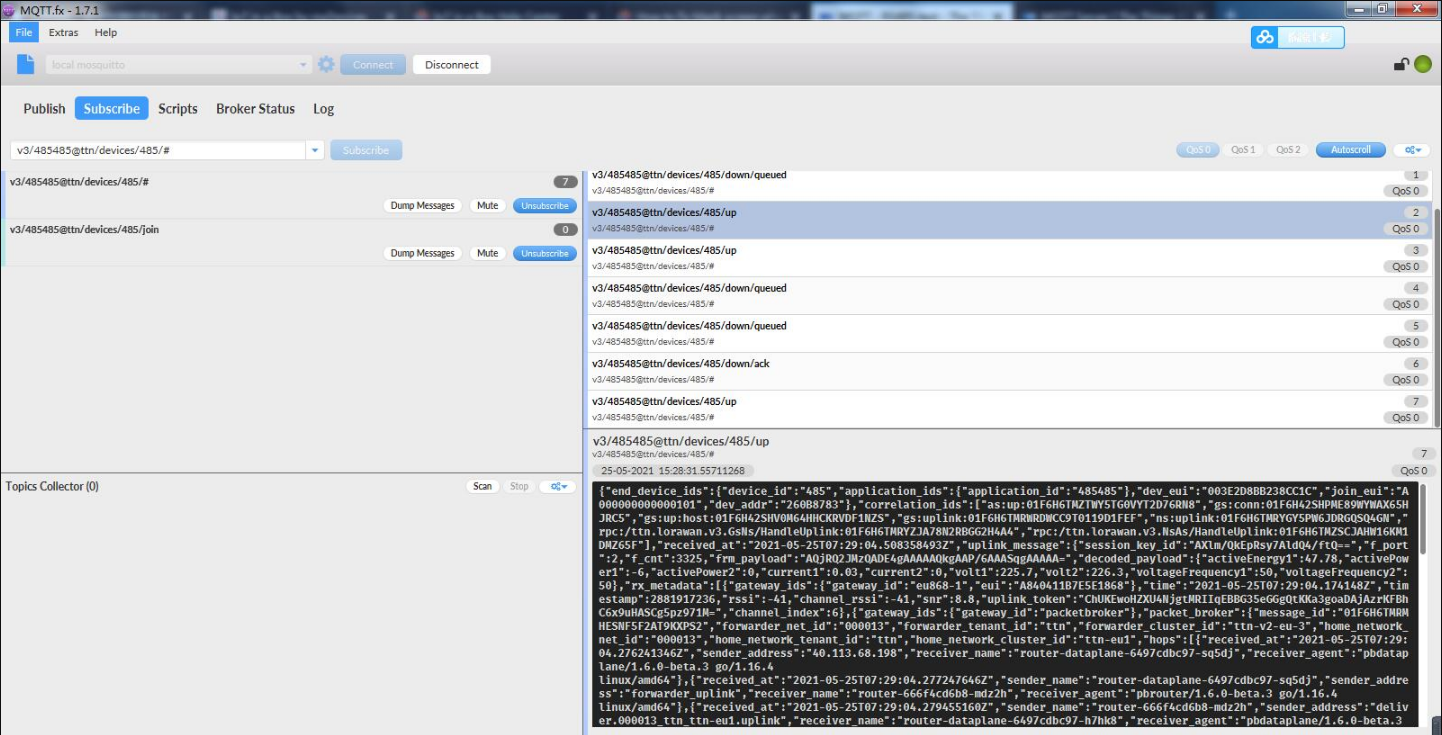Dump Messages for the devices/485/join subscription
Screen dimensions: 1442x735
[x=422, y=254]
